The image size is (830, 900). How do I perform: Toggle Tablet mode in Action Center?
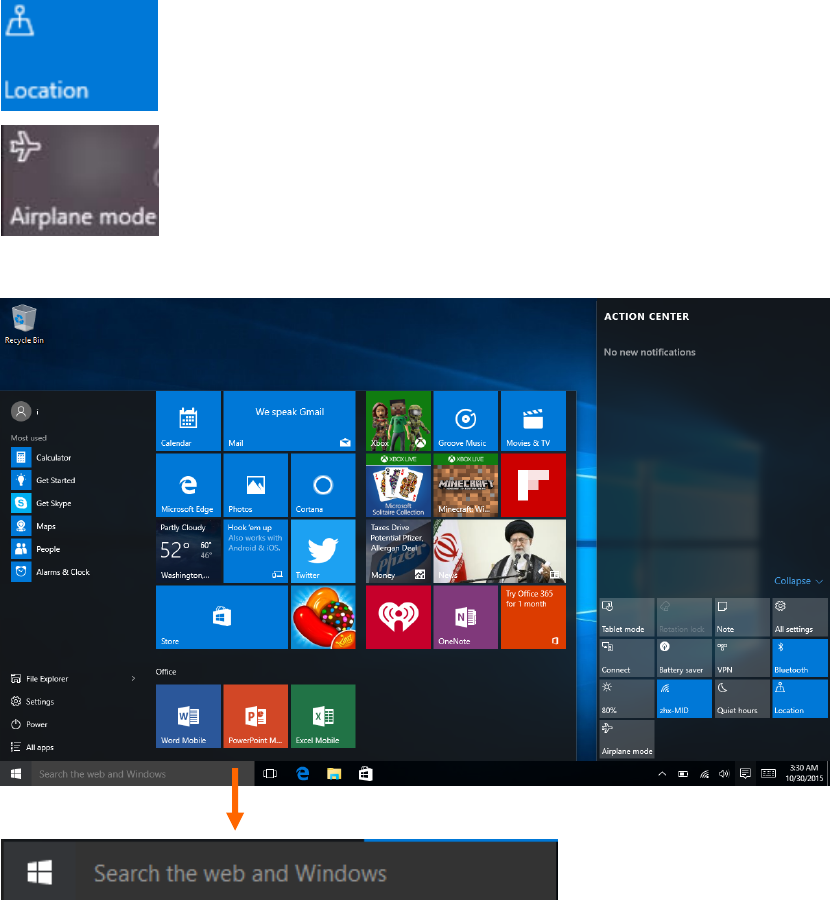[627, 617]
